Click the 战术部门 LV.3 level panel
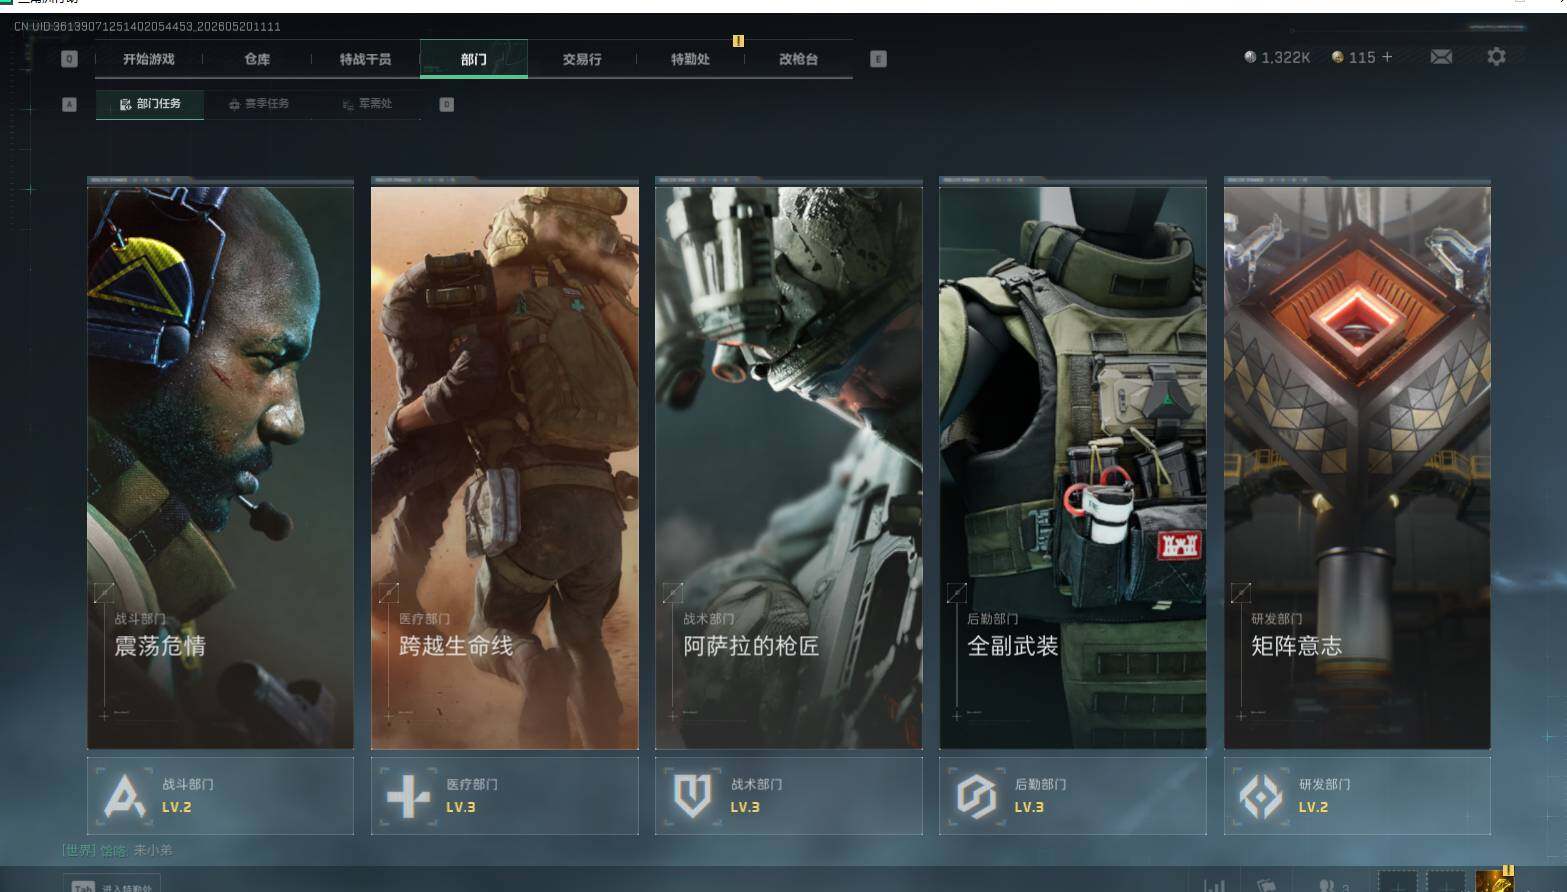Screen dimensions: 1567x892 point(789,796)
